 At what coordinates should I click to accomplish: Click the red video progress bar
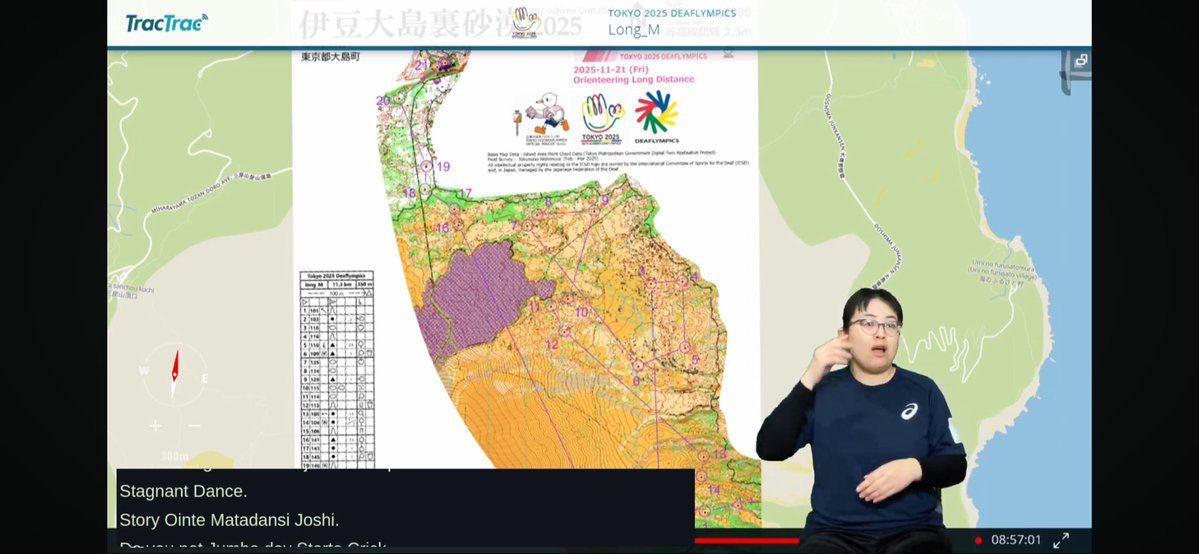[746, 540]
